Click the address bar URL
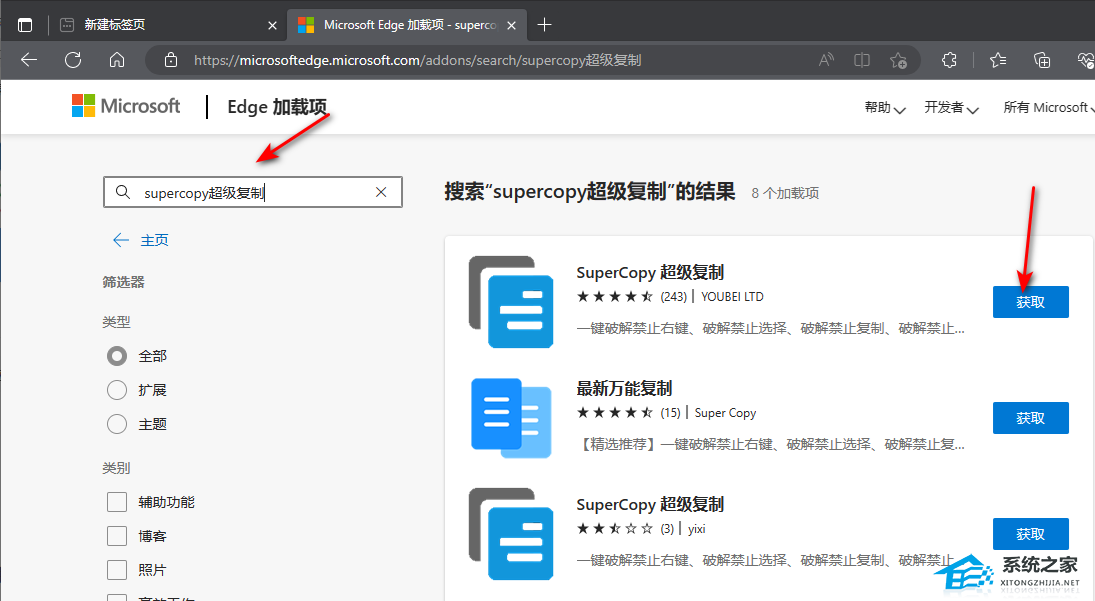Screen dimensions: 1095x601 point(418,60)
